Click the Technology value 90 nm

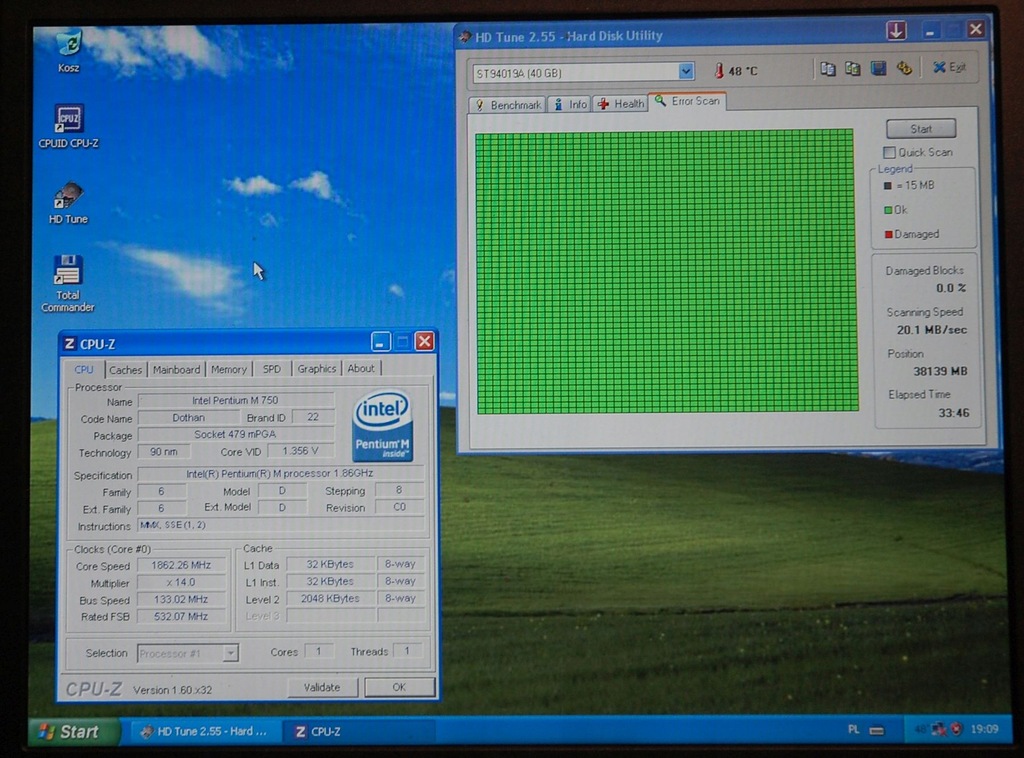coord(164,452)
